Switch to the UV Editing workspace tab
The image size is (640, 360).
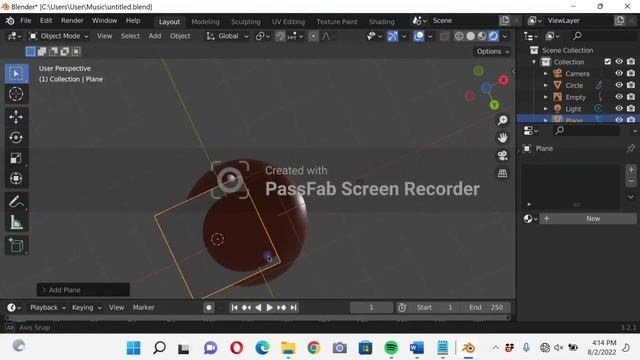[289, 22]
